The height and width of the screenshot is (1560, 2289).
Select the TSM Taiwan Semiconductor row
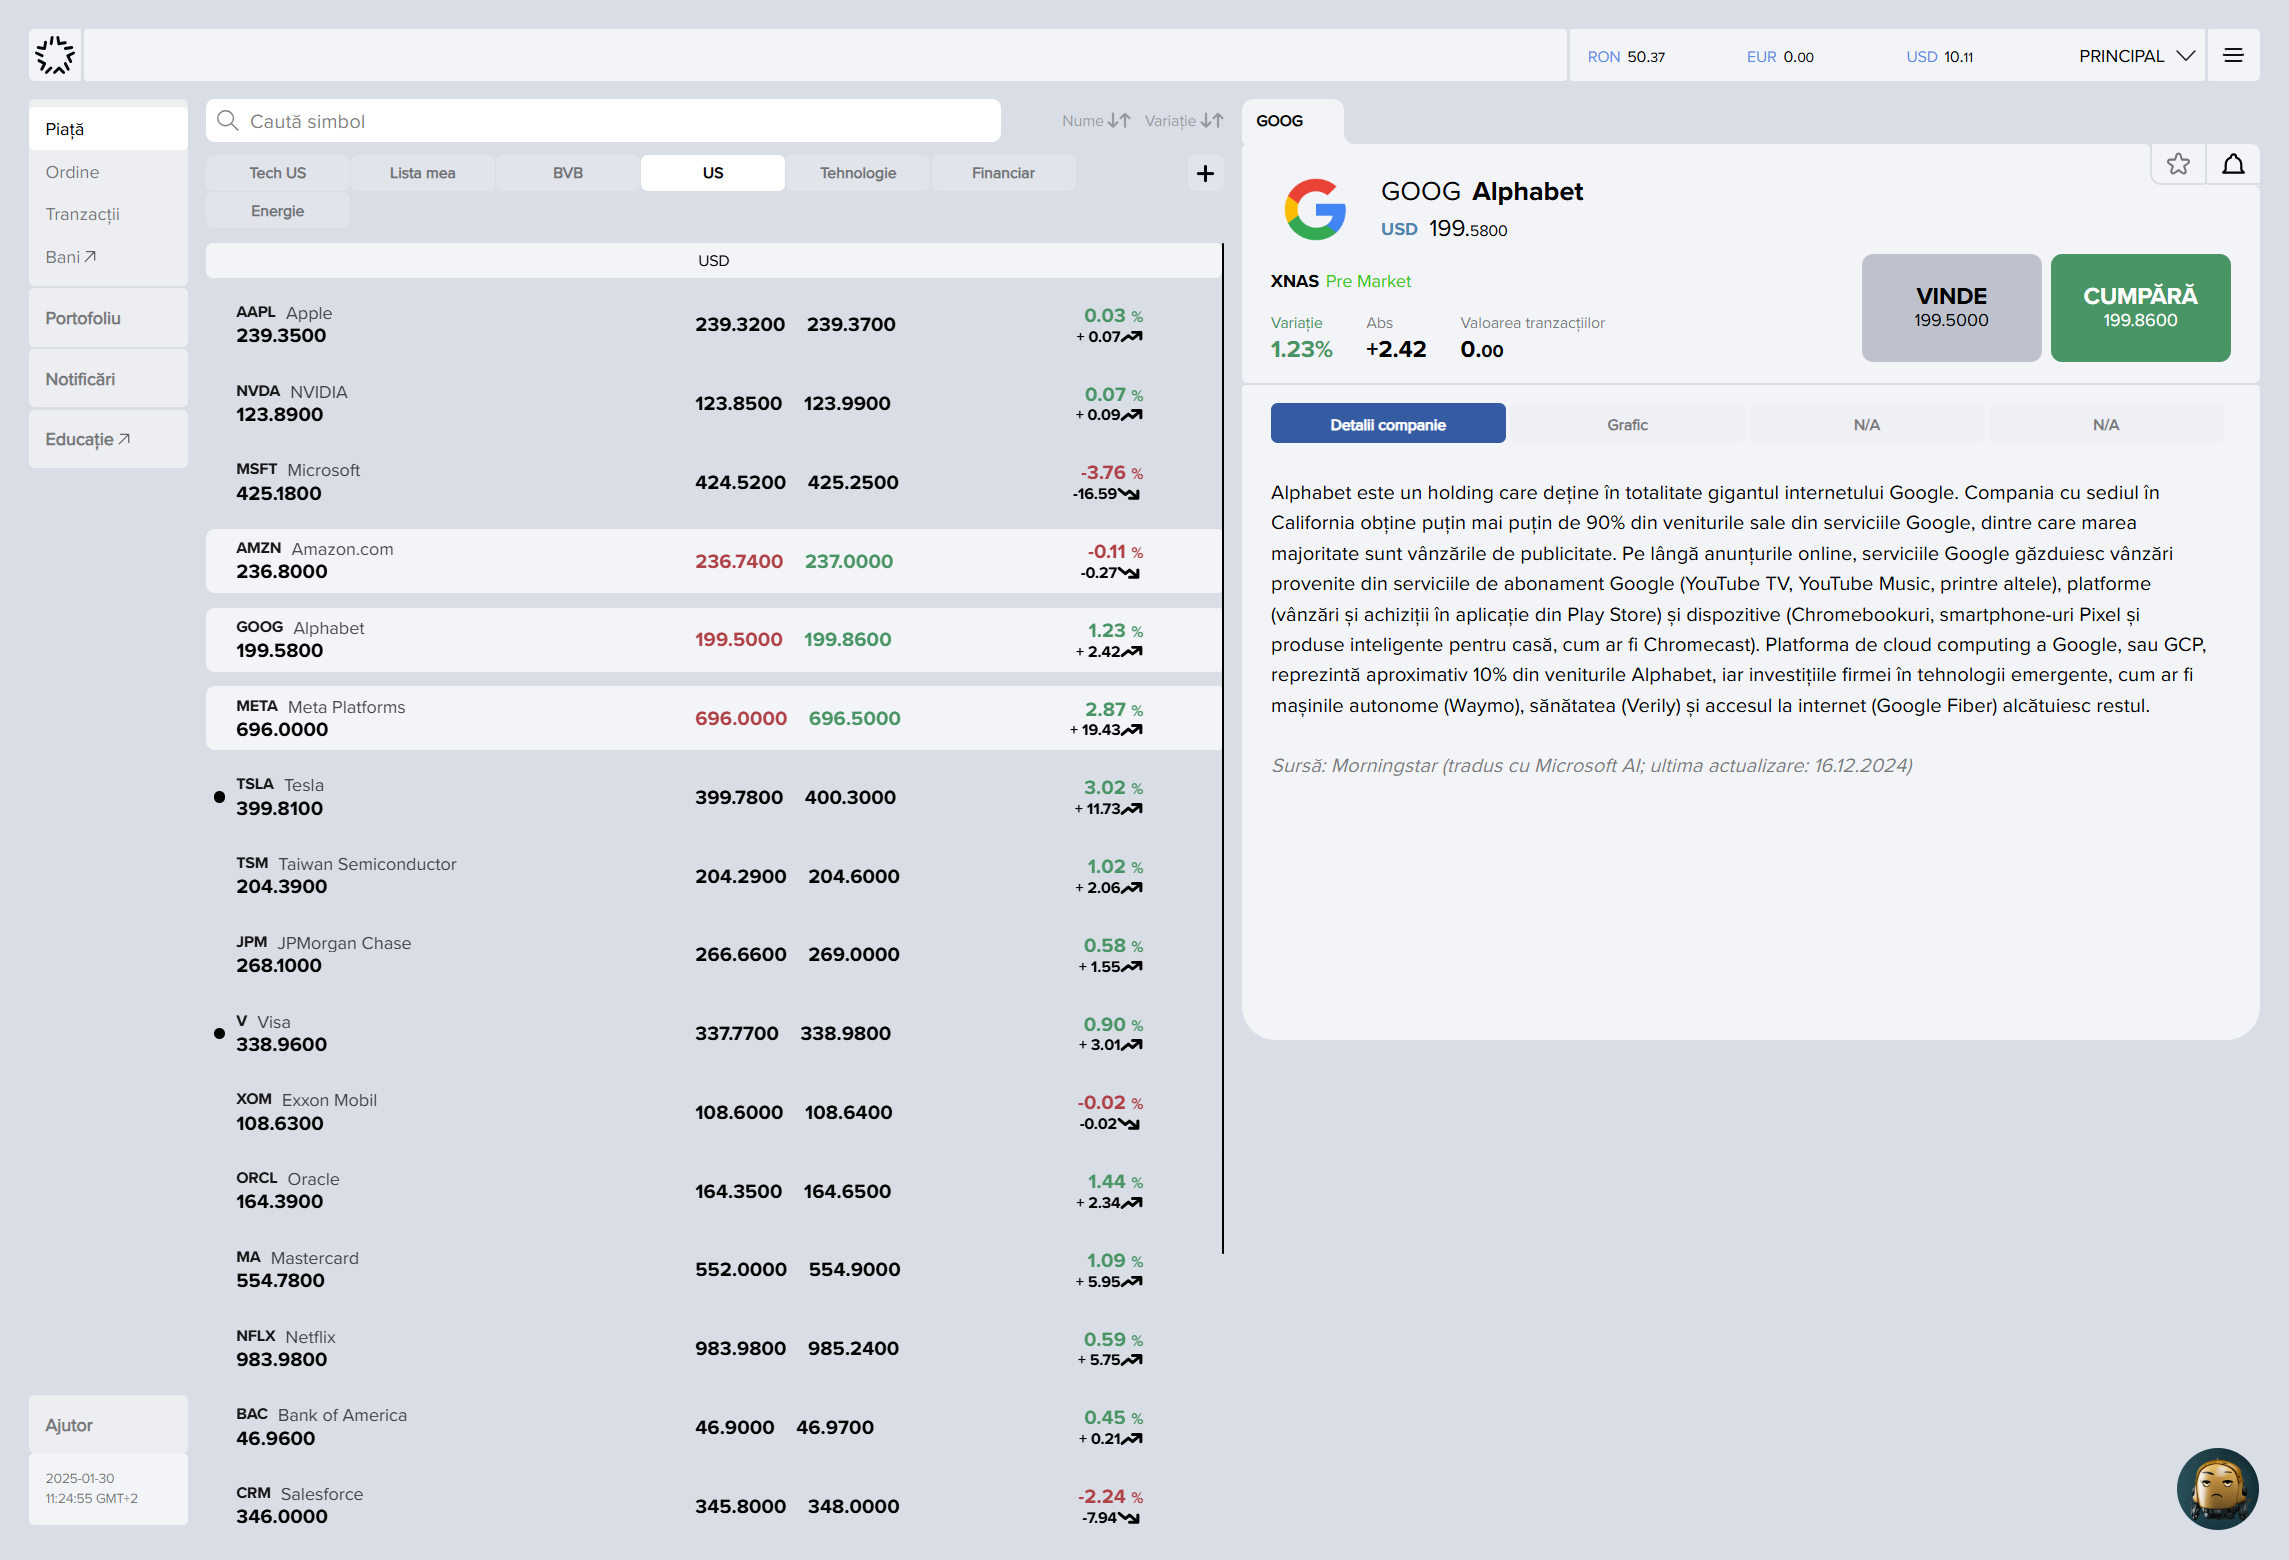[x=713, y=876]
